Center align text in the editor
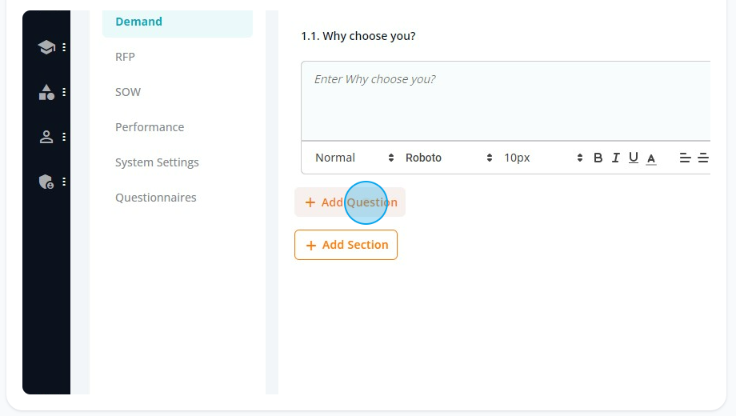Image resolution: width=736 pixels, height=416 pixels. pos(703,158)
